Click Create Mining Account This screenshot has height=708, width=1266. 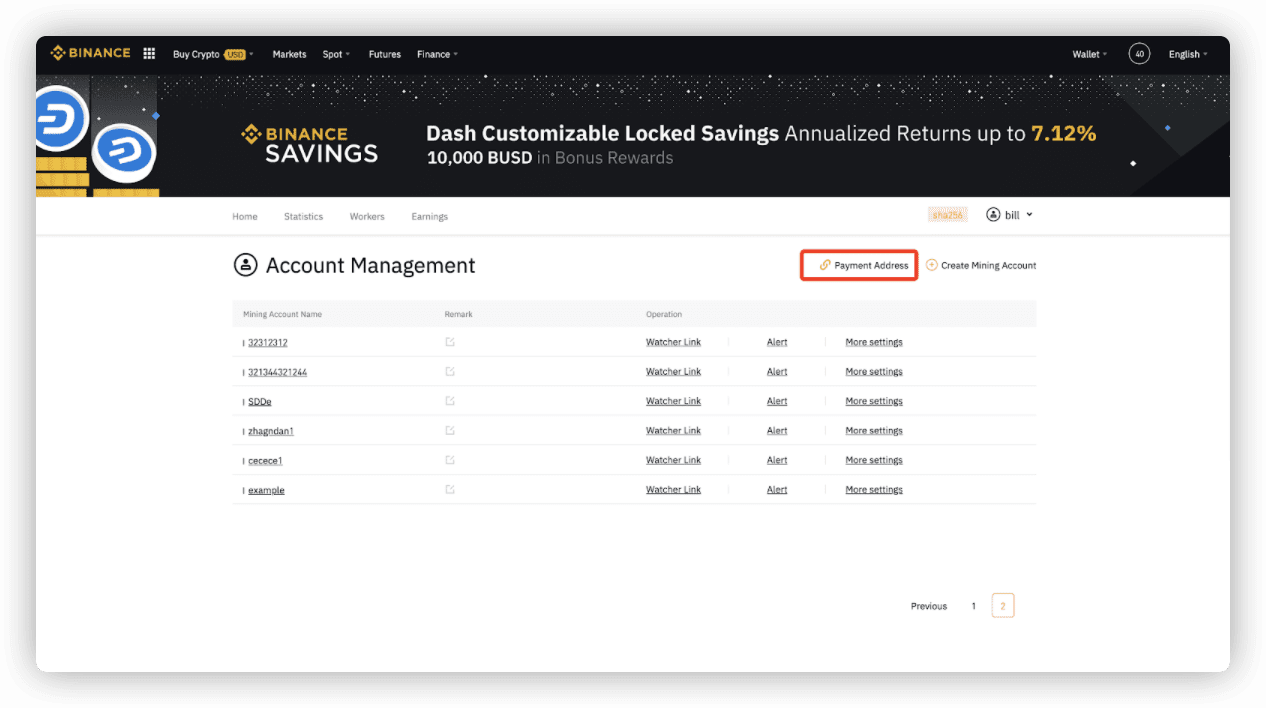click(x=980, y=265)
